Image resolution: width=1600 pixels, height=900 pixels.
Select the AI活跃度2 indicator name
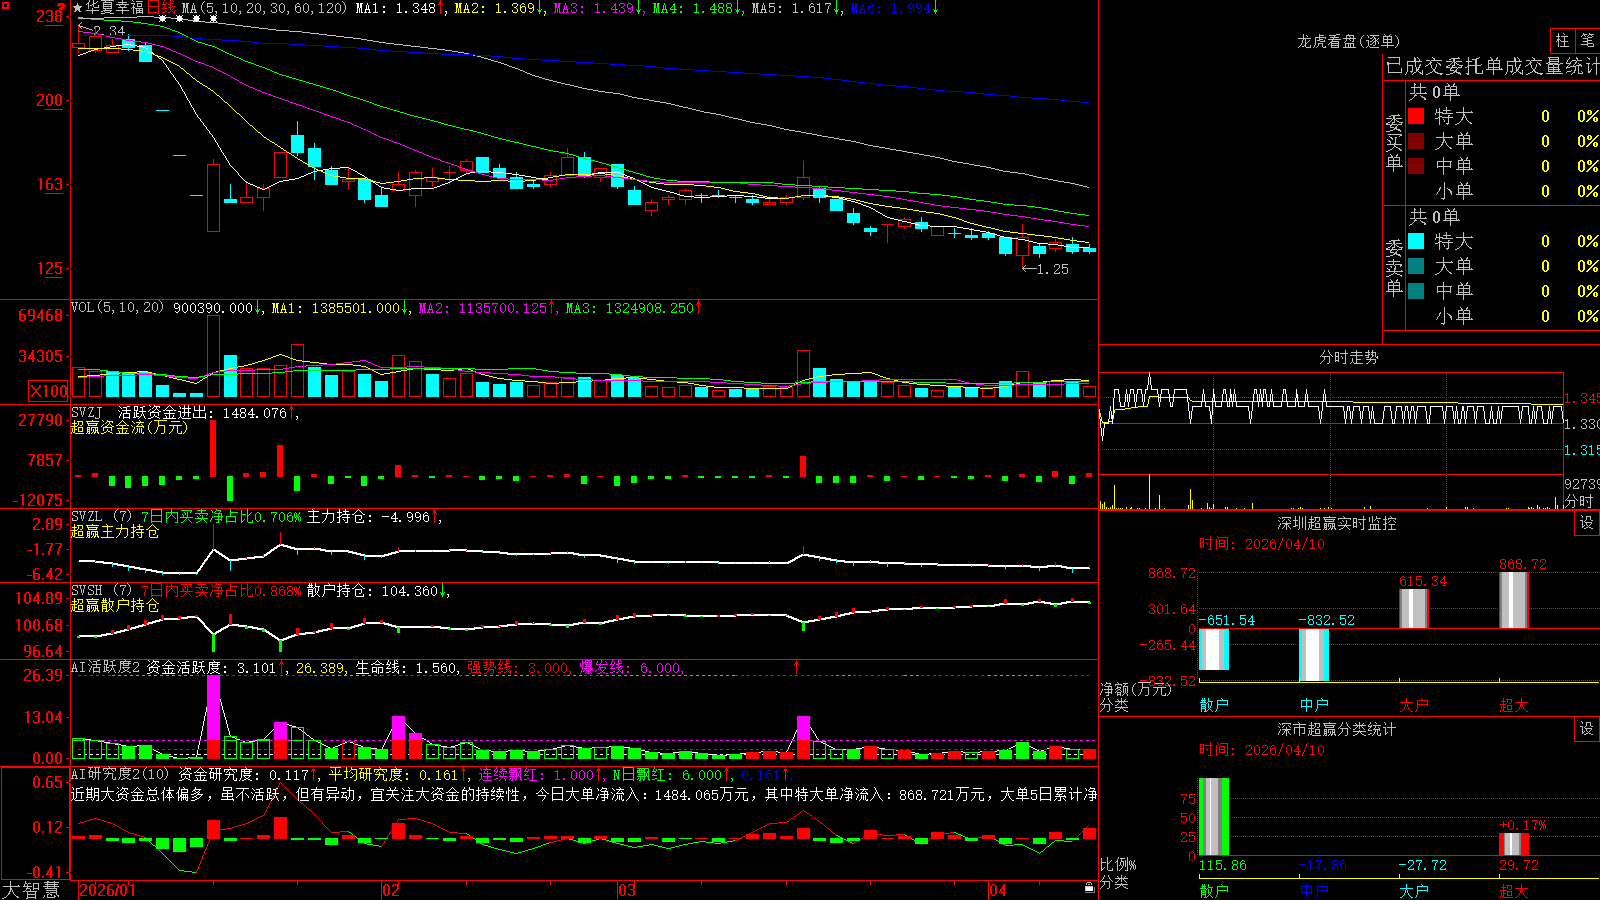[x=106, y=668]
